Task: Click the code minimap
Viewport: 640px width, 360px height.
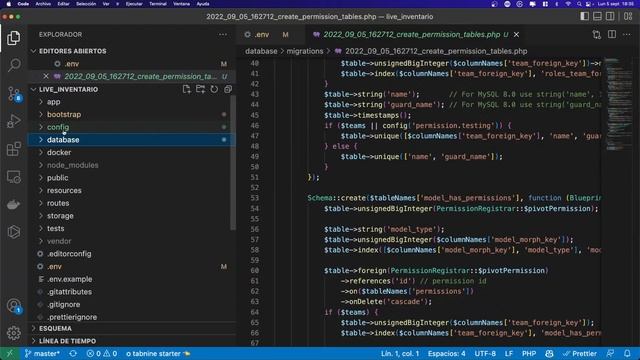Action: (620, 104)
